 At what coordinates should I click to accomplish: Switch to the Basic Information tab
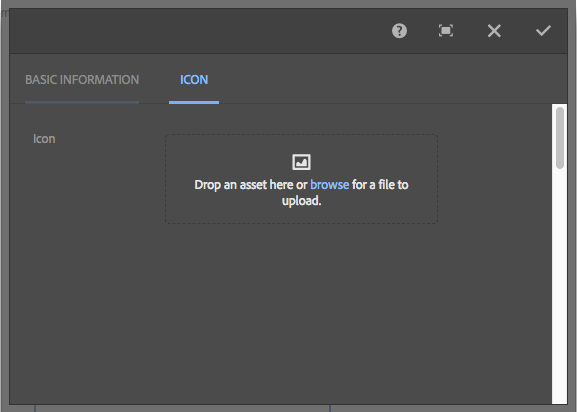click(x=82, y=80)
